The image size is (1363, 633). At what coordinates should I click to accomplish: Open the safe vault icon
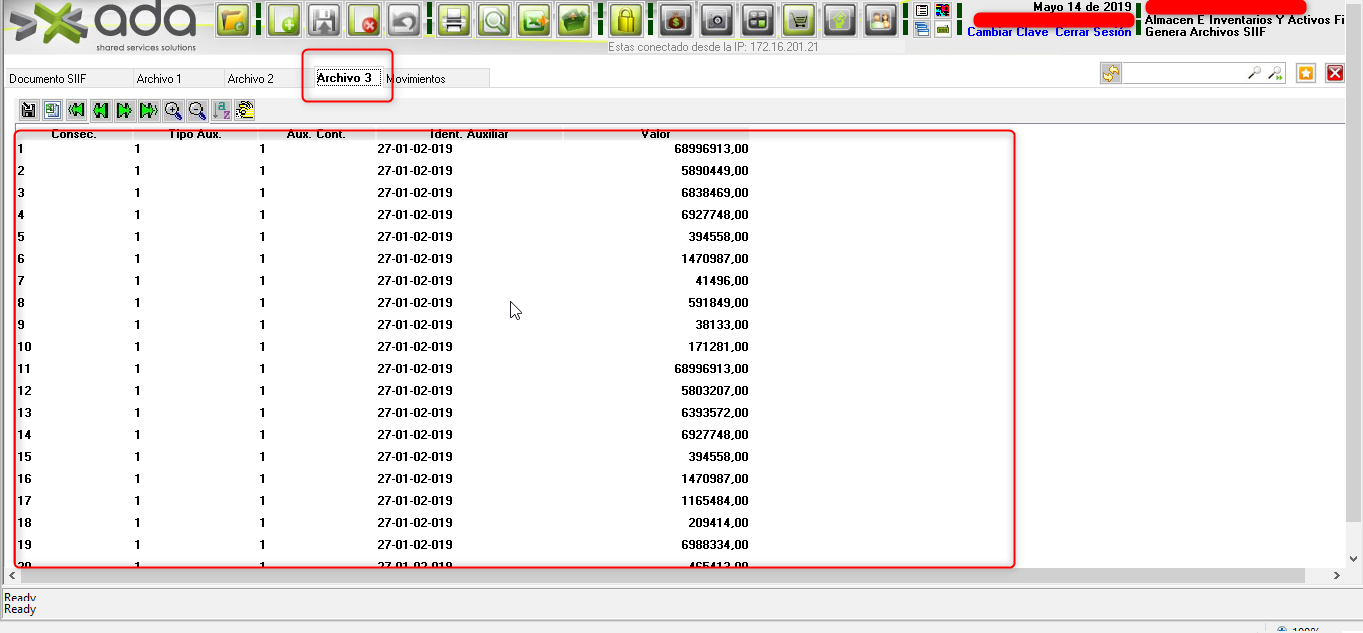[x=716, y=20]
